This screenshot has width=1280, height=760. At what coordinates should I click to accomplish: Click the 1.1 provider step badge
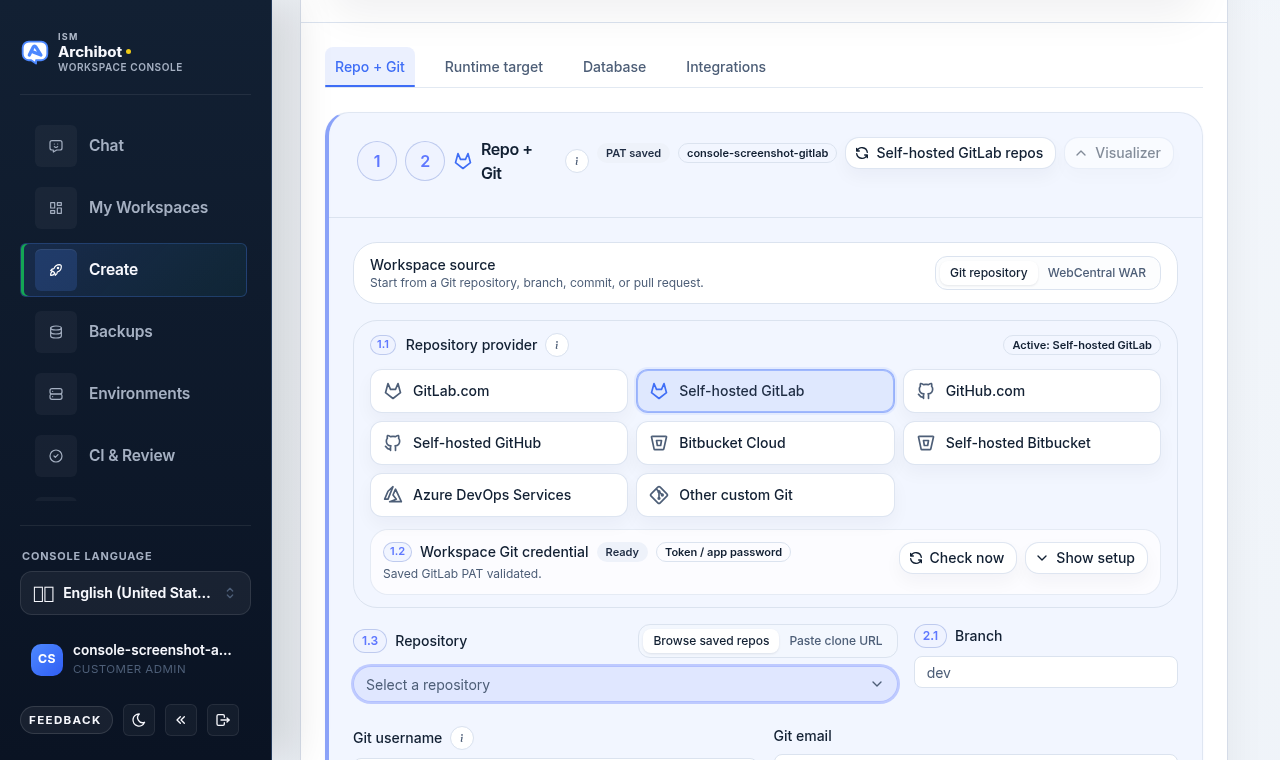tap(383, 345)
